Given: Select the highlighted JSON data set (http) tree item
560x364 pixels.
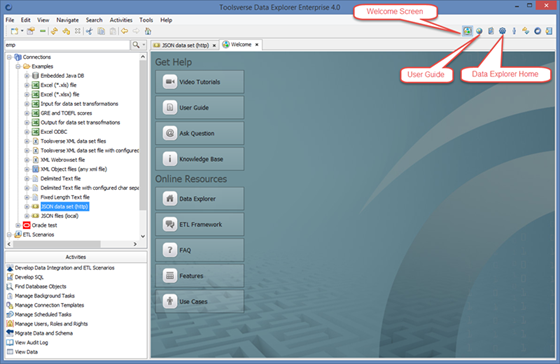Looking at the screenshot, I should point(65,206).
